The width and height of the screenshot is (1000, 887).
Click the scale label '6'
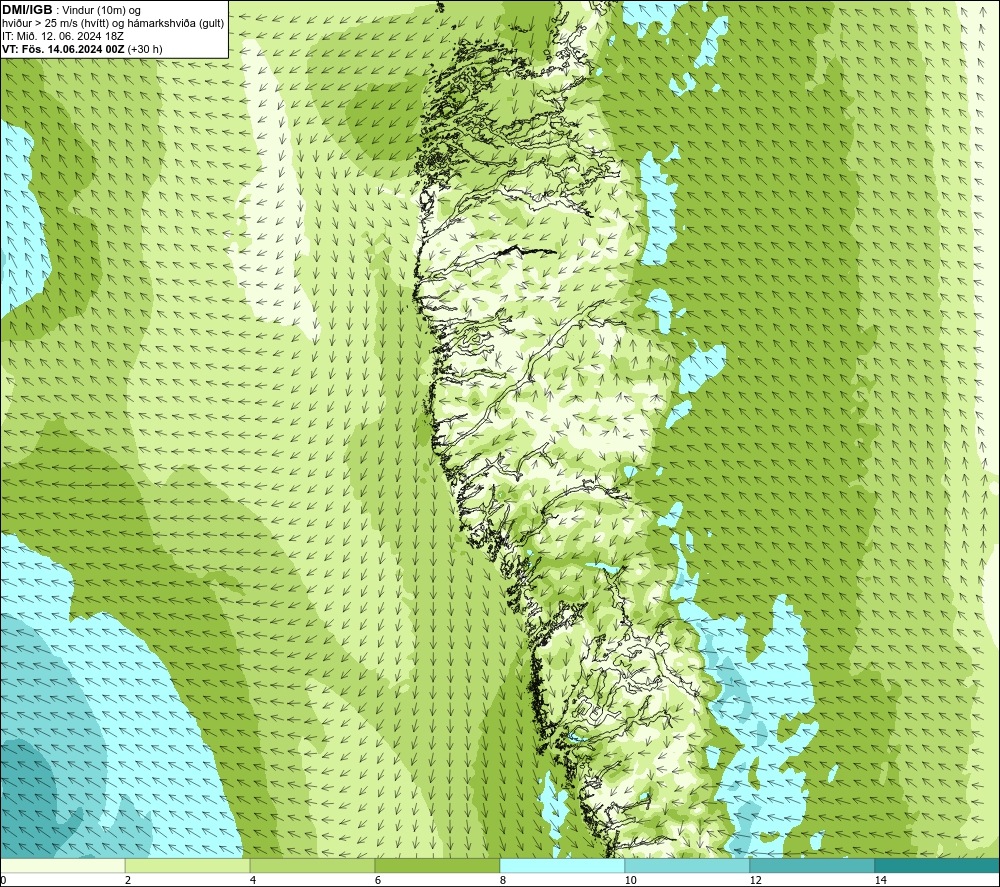[x=378, y=880]
